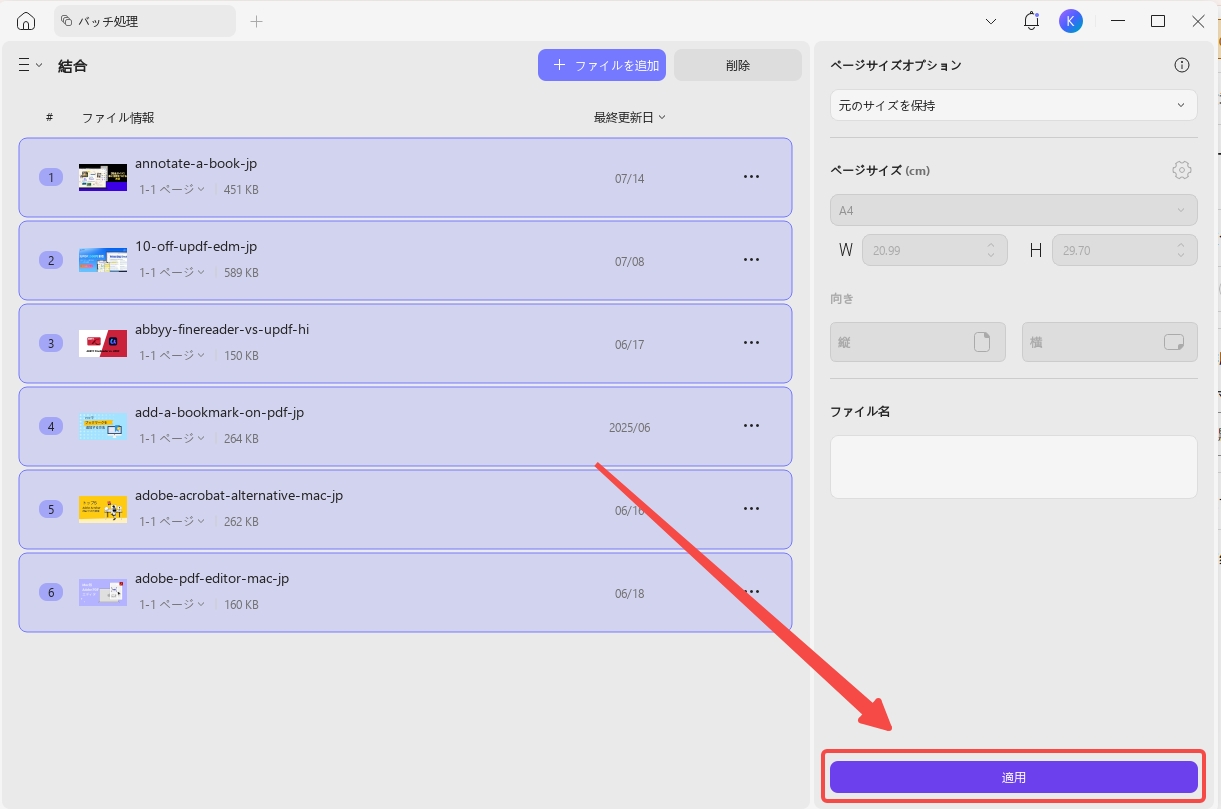This screenshot has height=809, width=1221.
Task: Select portrait orientation 縦
Action: click(918, 342)
